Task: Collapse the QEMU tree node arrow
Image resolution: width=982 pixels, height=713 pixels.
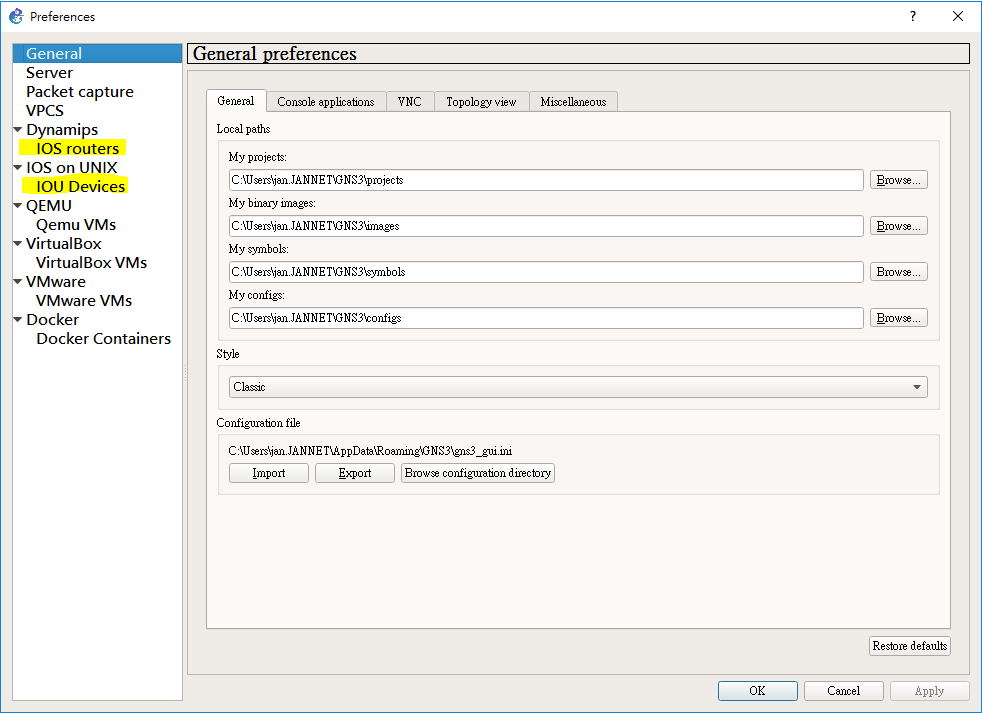Action: (18, 206)
